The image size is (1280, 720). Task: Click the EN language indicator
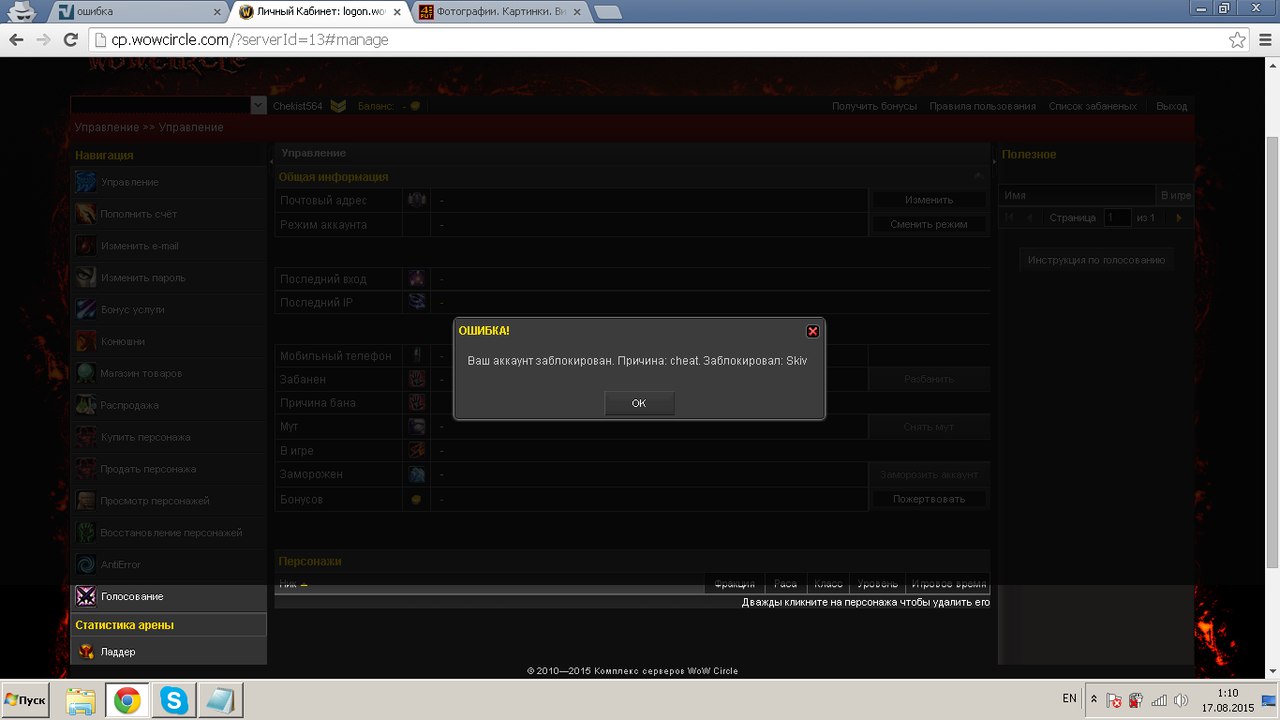coord(1069,698)
